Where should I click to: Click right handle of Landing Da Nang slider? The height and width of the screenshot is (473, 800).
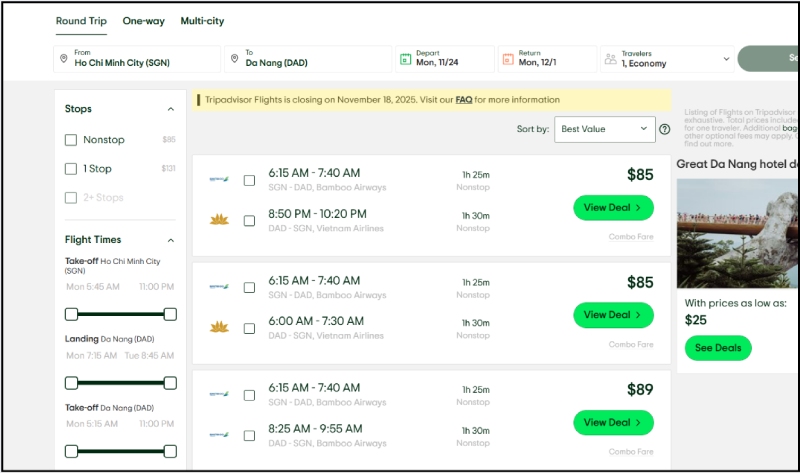(x=170, y=383)
